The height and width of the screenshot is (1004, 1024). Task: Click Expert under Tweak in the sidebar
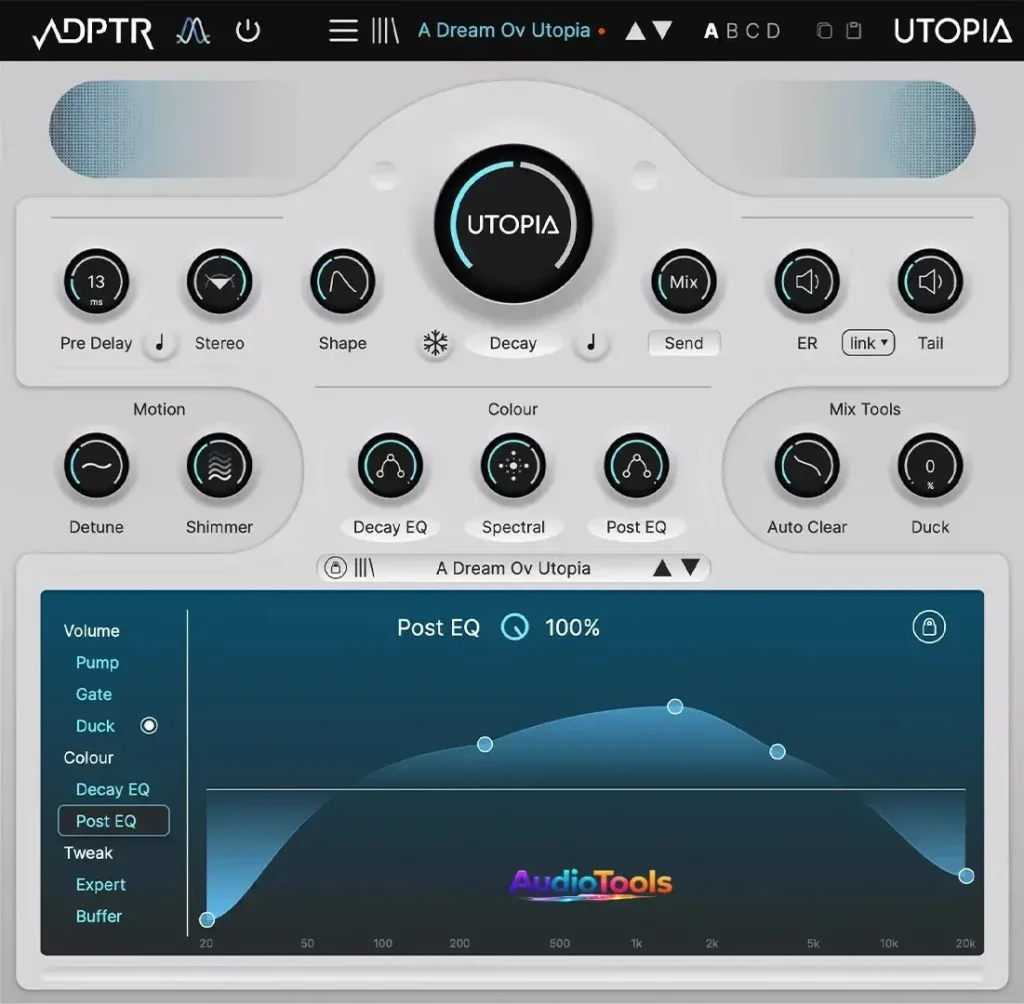100,885
